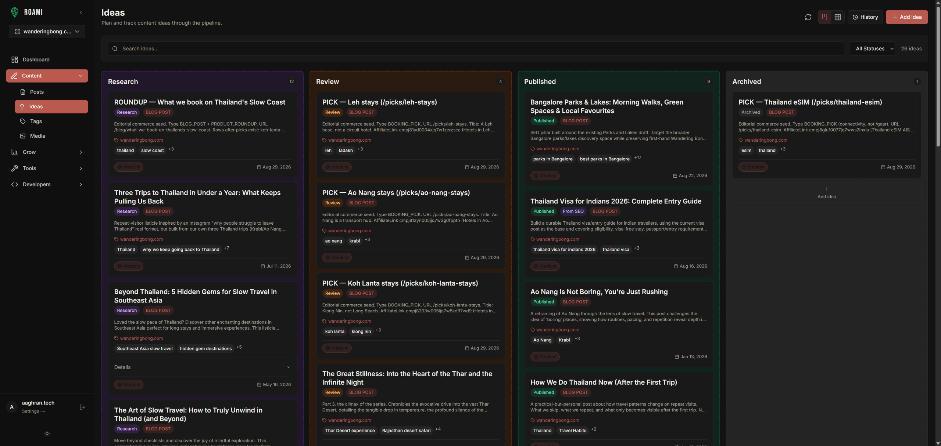Click the user avatar letter A

coord(11,407)
